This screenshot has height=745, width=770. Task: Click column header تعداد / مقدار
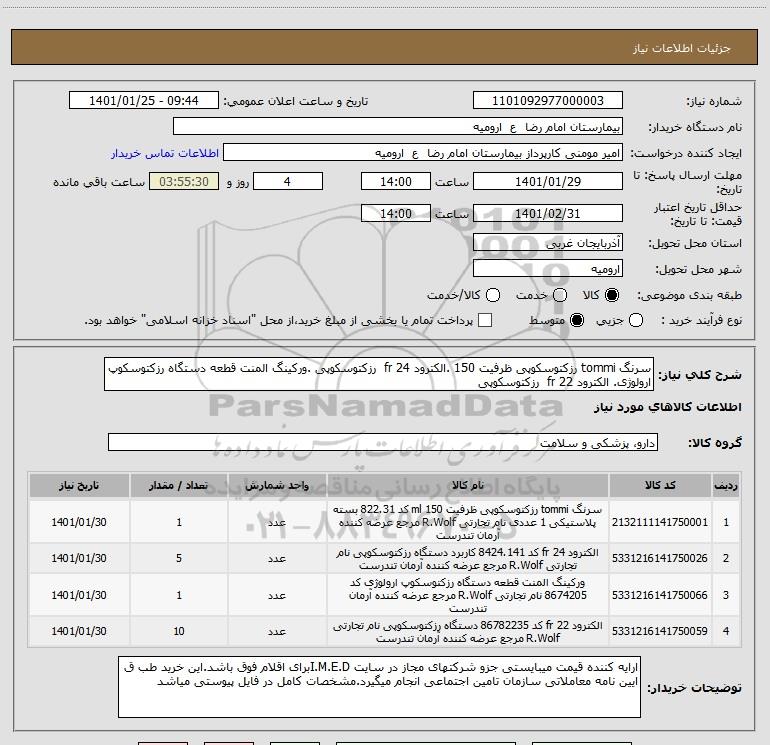[x=179, y=485]
